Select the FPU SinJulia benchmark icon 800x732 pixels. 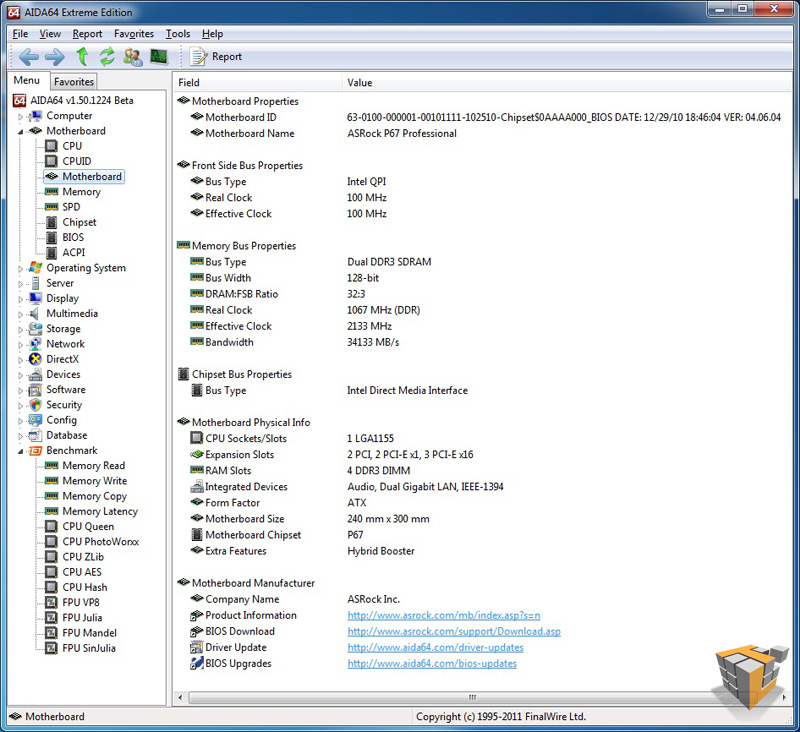coord(51,648)
